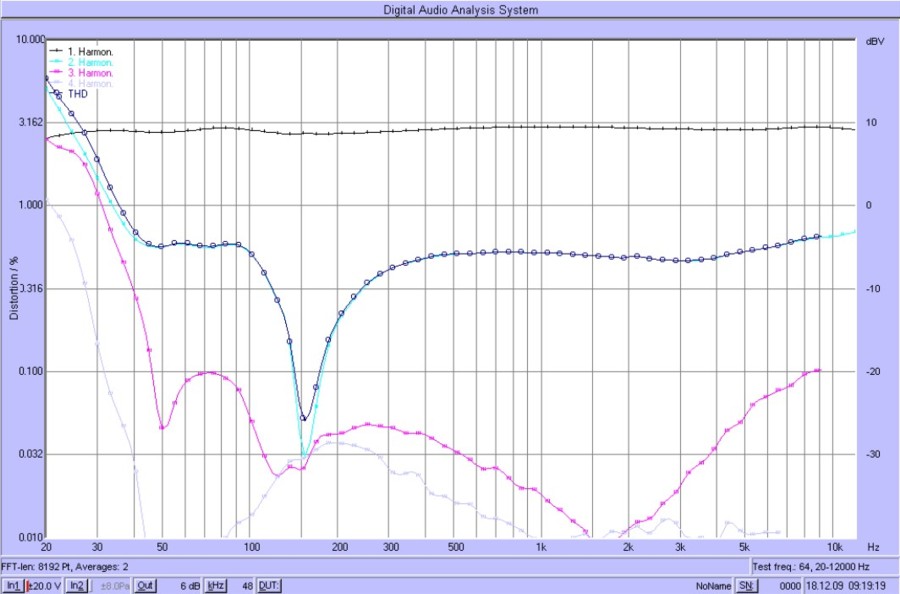
Task: Click the Out output button
Action: pyautogui.click(x=145, y=585)
